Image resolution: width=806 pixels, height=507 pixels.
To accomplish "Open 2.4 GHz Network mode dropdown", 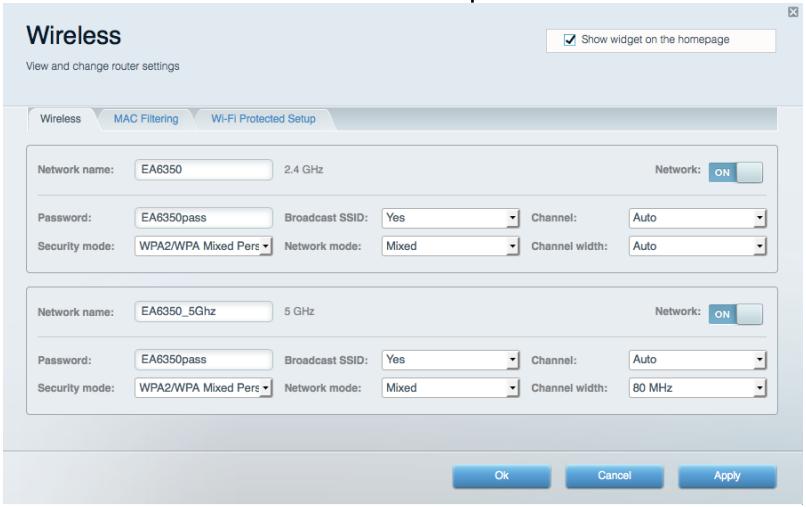I will tap(450, 246).
